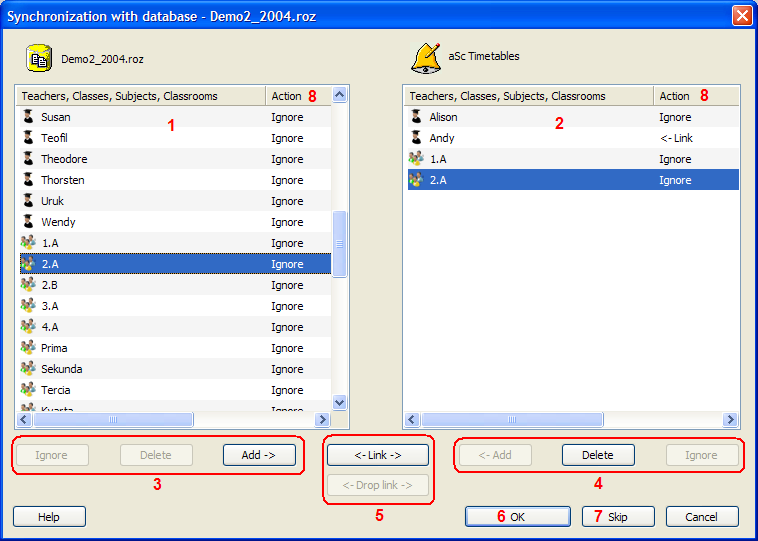Click right list horizontal scrollbar right arrow

(731, 420)
